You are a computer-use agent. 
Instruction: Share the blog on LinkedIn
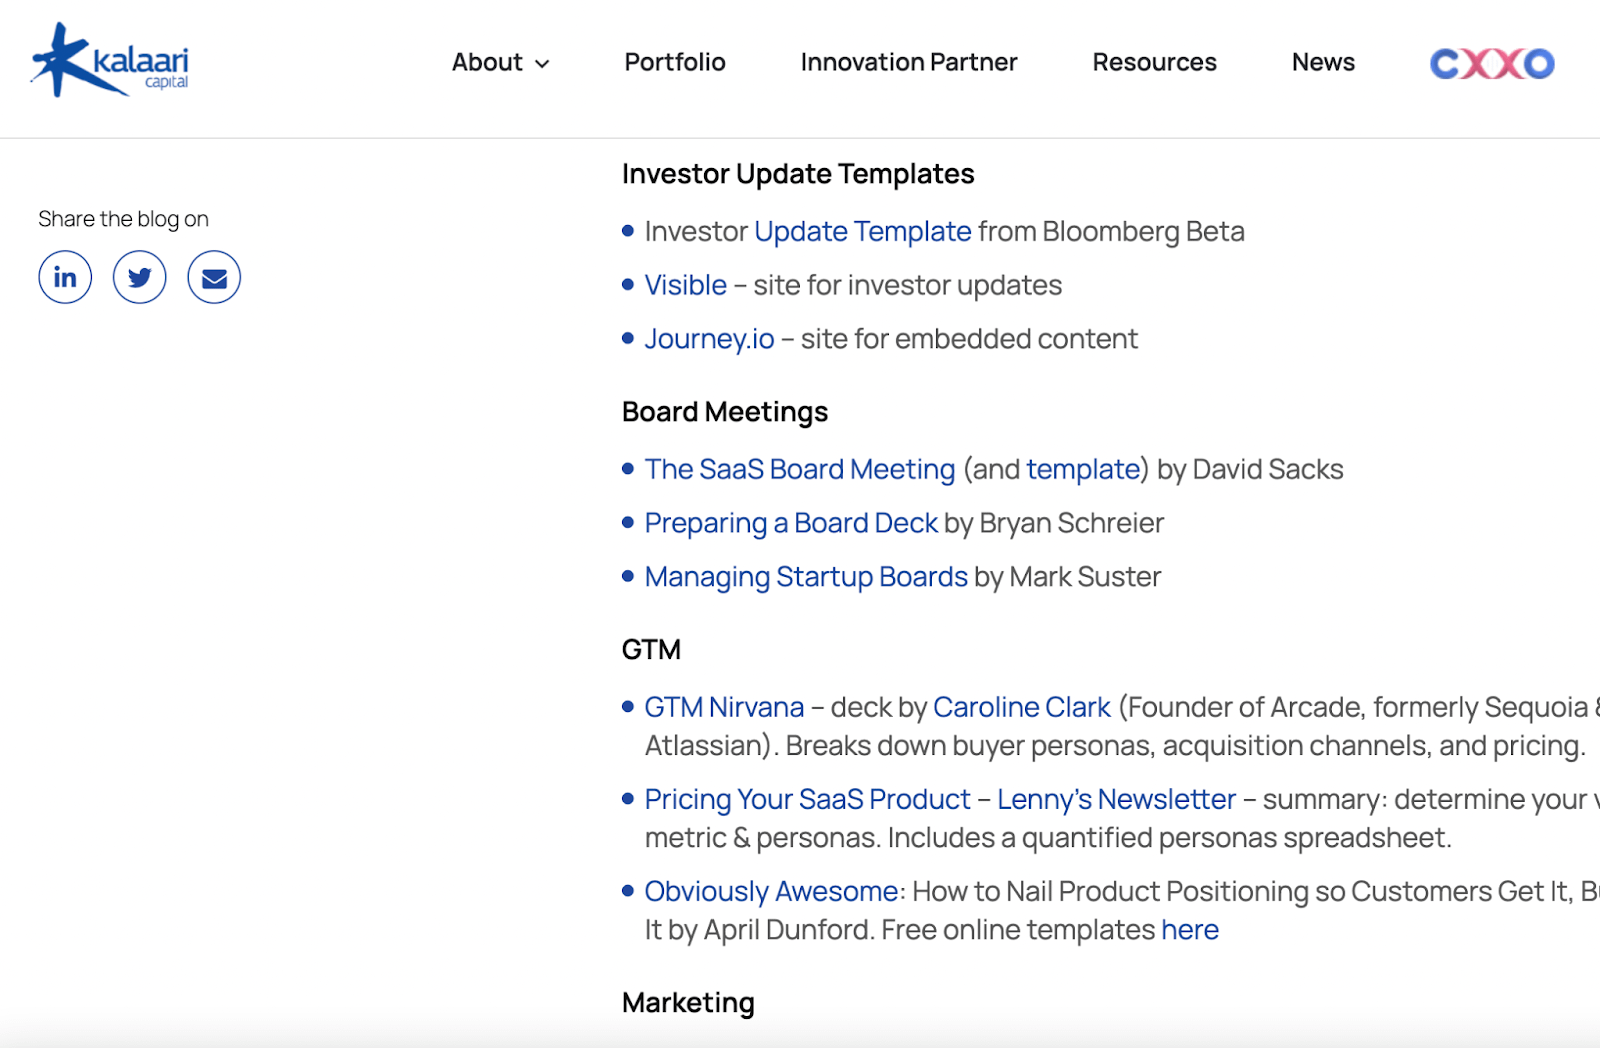[x=64, y=277]
